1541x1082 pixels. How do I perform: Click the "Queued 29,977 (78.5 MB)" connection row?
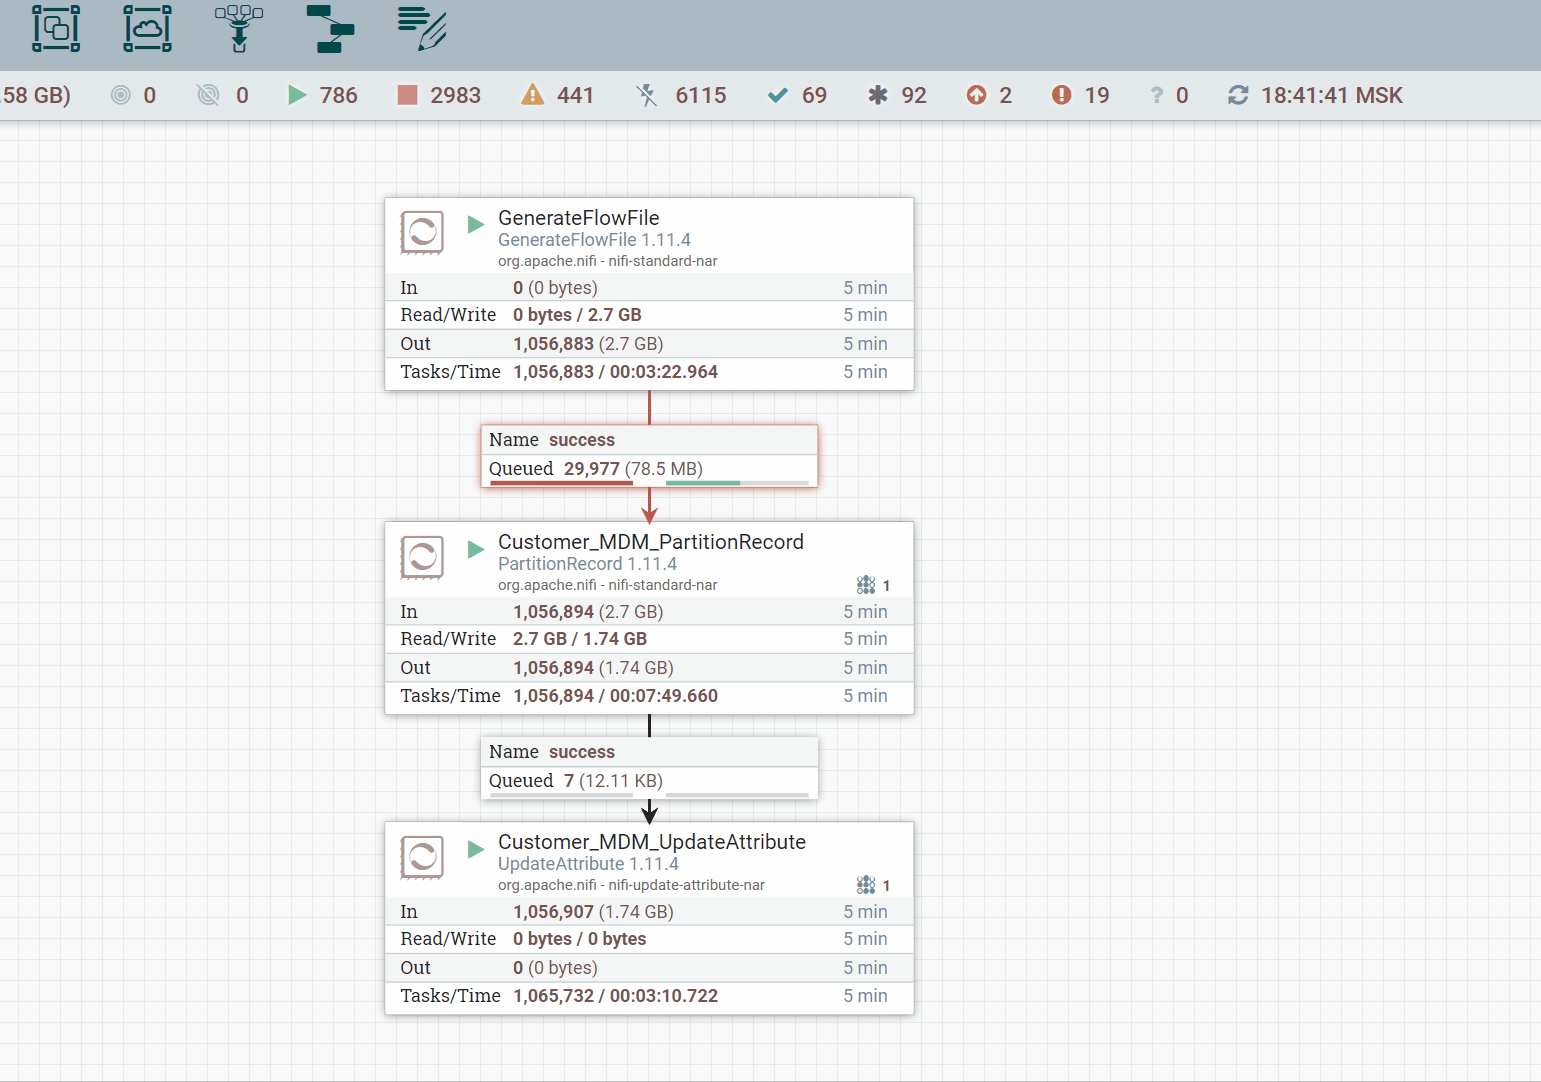click(650, 469)
